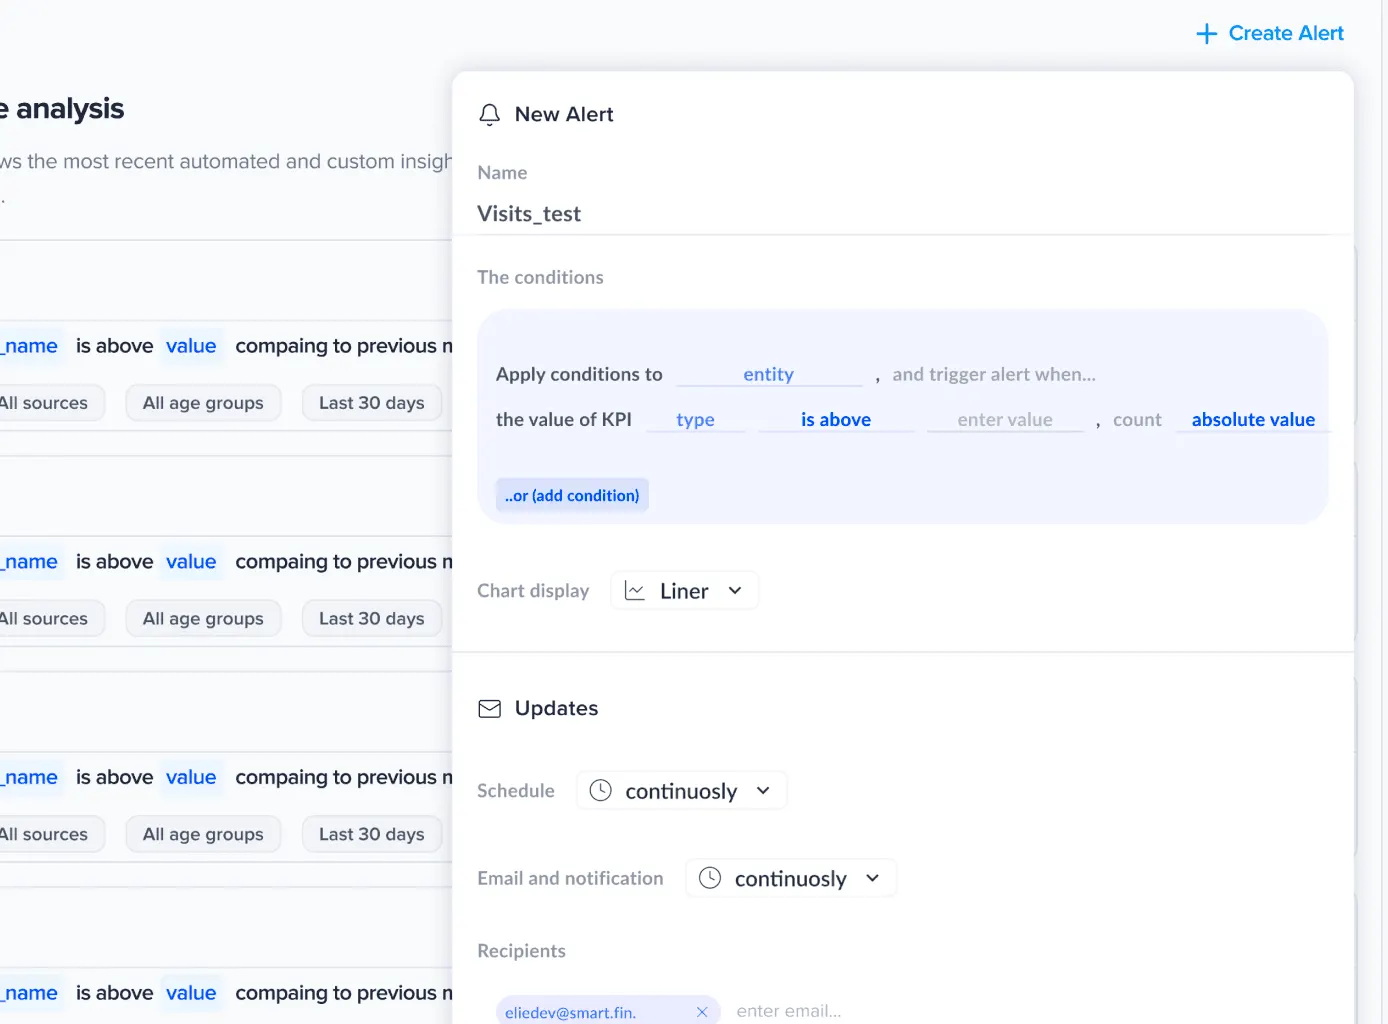Click the chevron of the Liner dropdown
Screen dimensions: 1388x1024
pyautogui.click(x=735, y=591)
